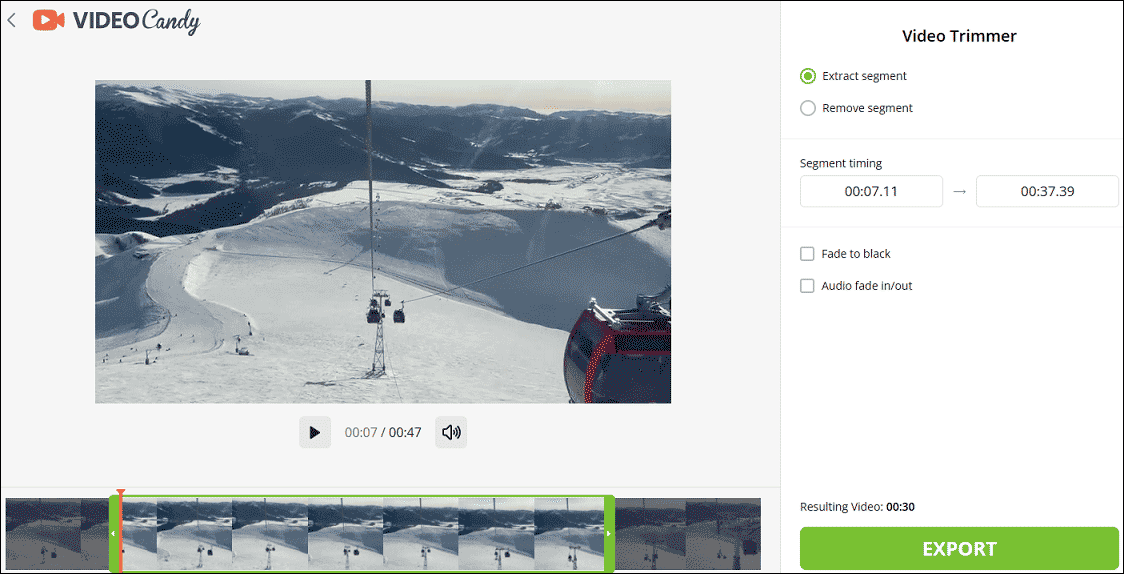The height and width of the screenshot is (574, 1124).
Task: Click the Video Trimmer heading
Action: (x=959, y=37)
